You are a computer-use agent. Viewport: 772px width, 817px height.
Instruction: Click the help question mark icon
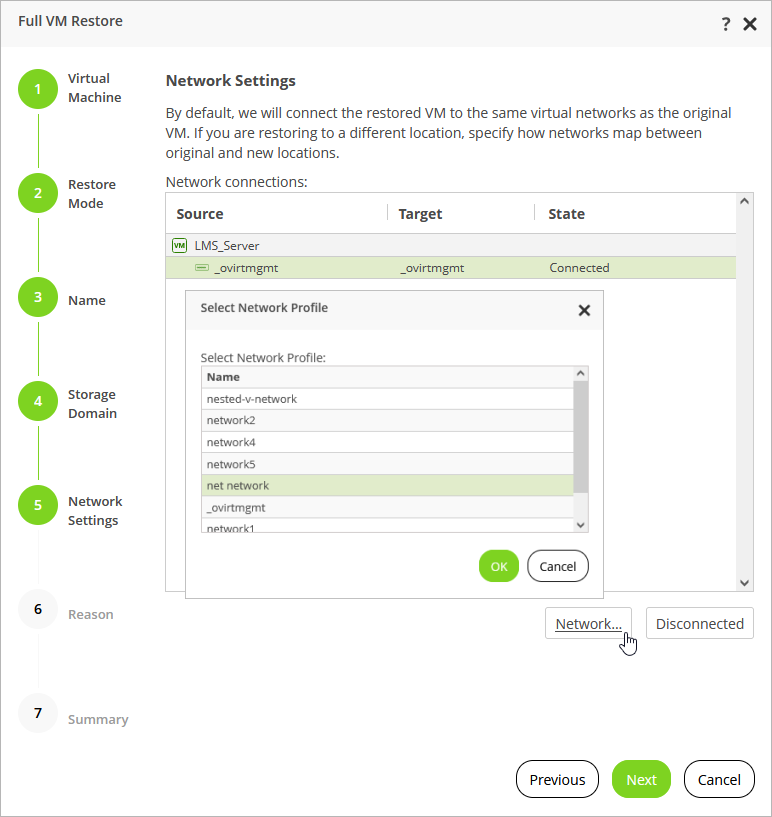(726, 24)
